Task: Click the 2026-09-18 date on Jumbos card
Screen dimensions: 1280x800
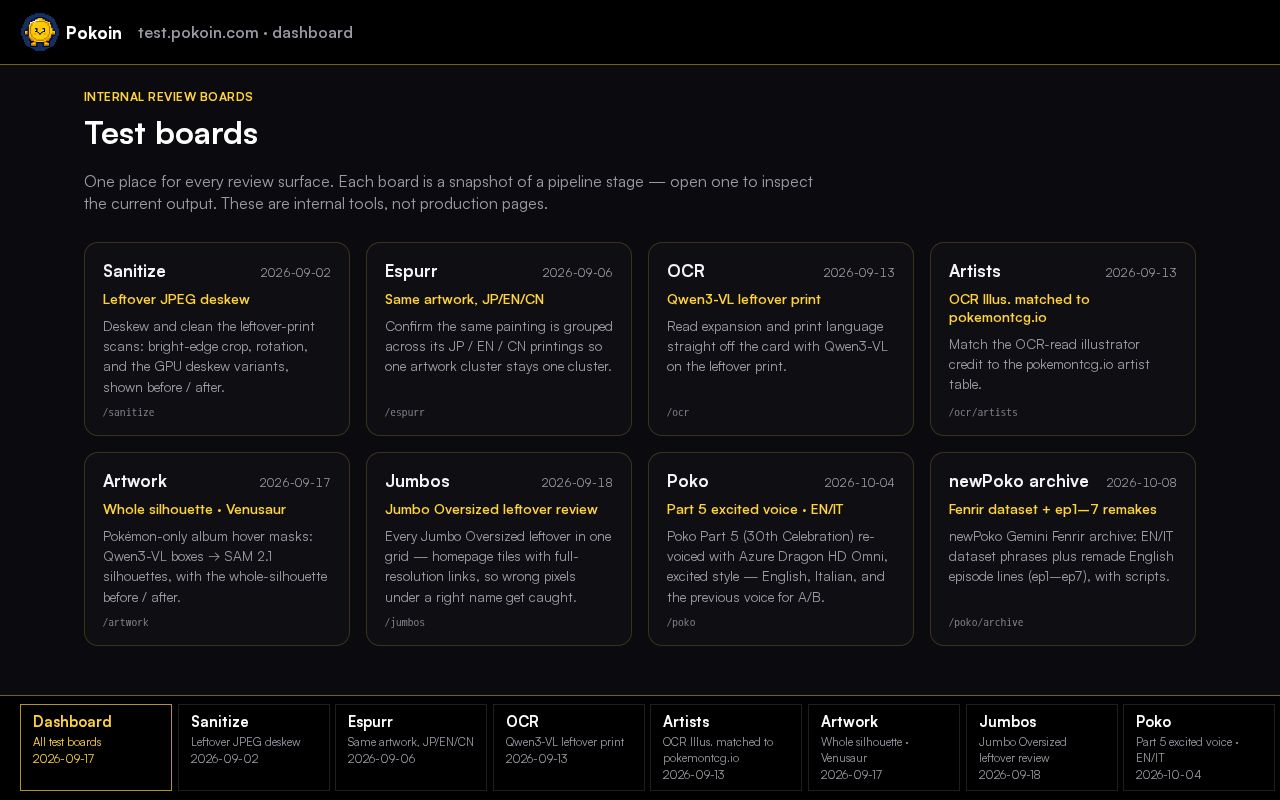Action: [x=577, y=482]
